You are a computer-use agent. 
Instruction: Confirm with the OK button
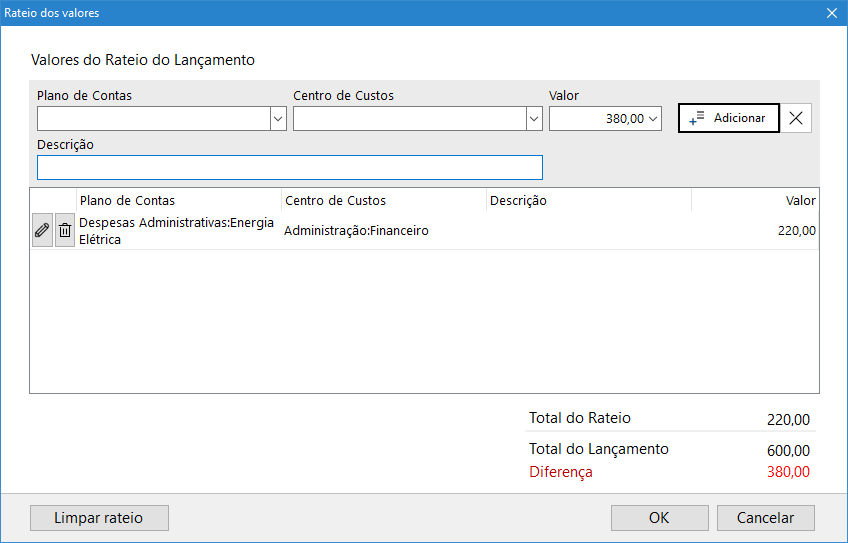[659, 518]
